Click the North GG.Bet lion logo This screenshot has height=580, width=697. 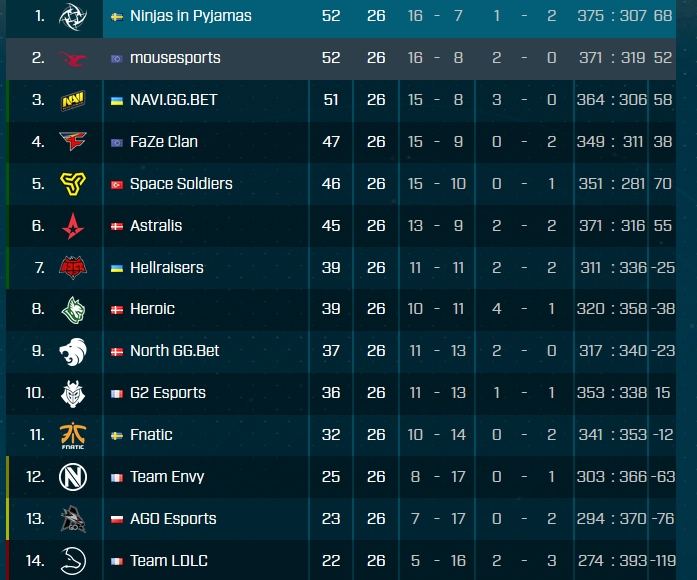click(73, 352)
